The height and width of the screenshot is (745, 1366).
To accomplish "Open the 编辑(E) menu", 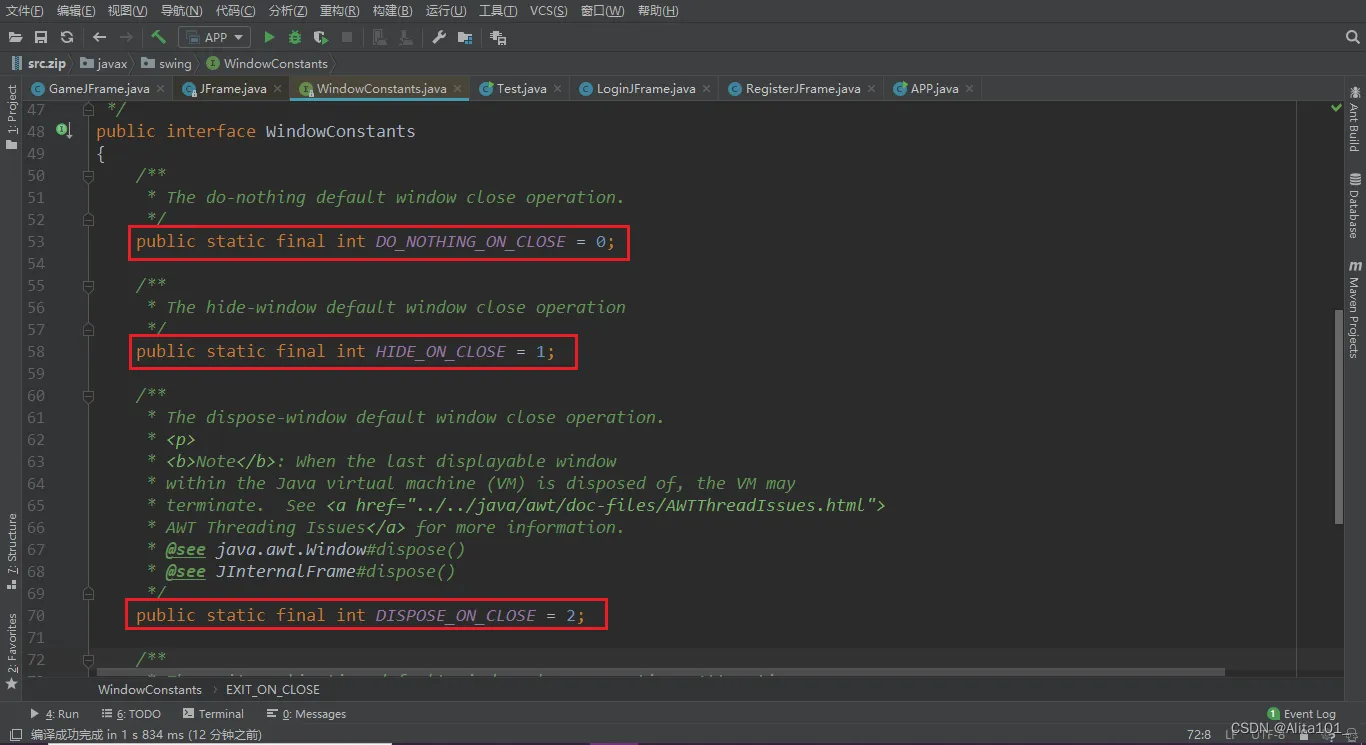I will [76, 11].
